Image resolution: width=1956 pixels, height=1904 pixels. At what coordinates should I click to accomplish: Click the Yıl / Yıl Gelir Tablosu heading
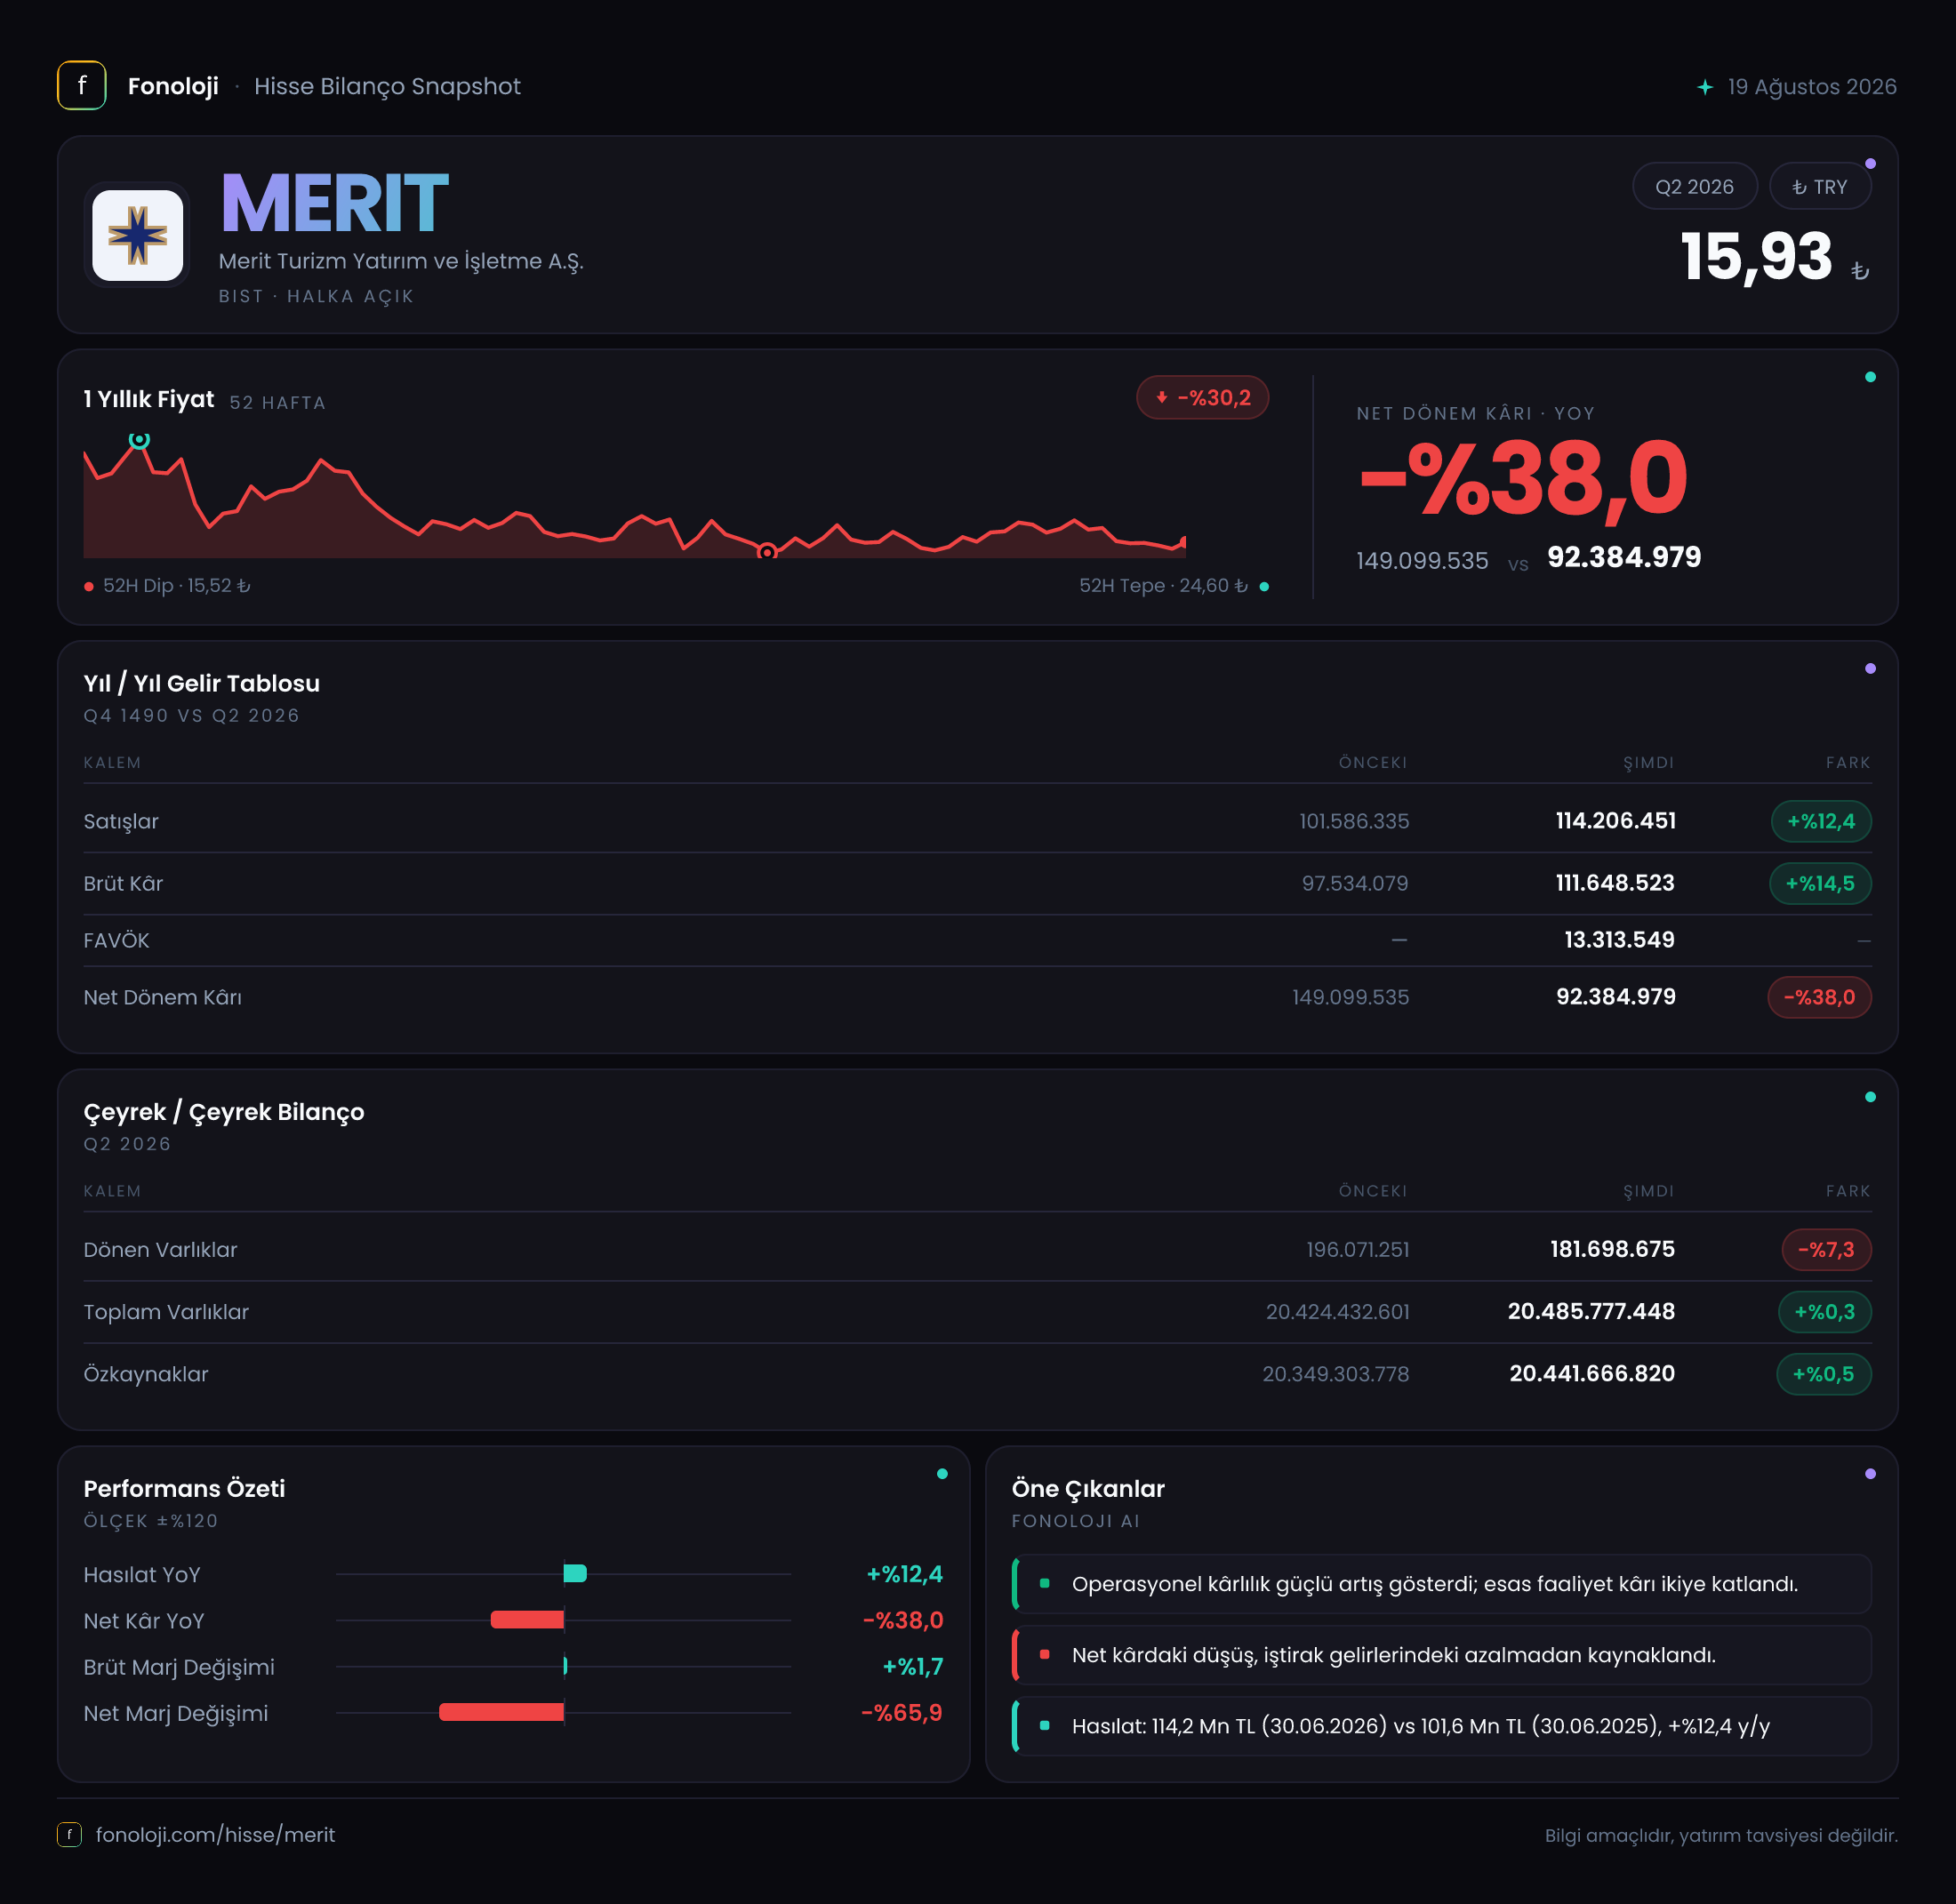201,683
